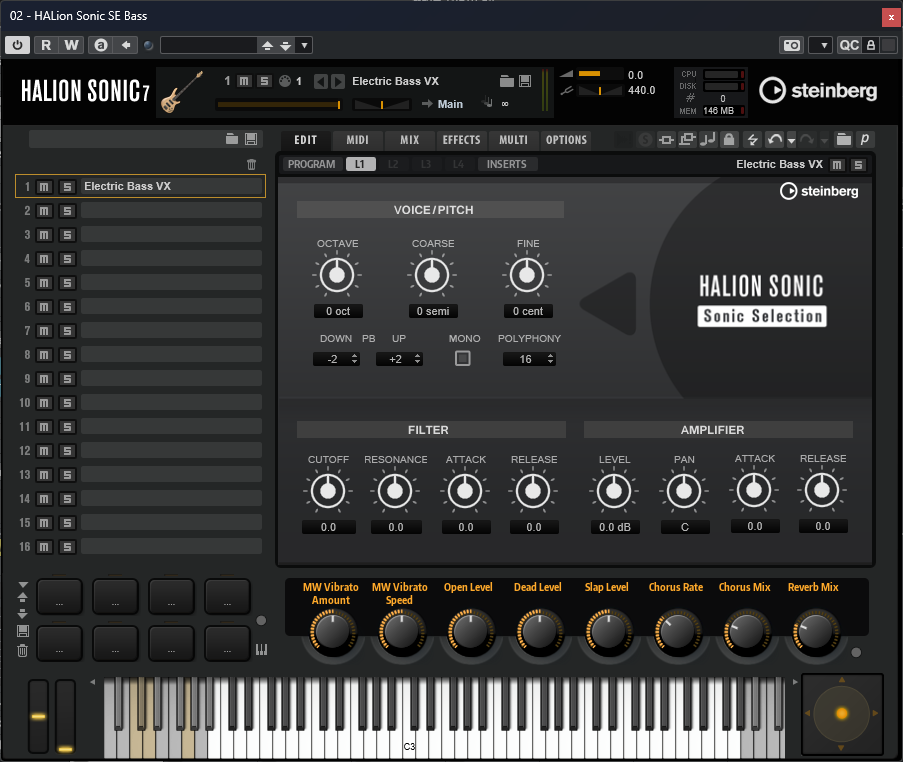Click the lightning bolt icon in toolbar
The width and height of the screenshot is (903, 762).
click(752, 139)
